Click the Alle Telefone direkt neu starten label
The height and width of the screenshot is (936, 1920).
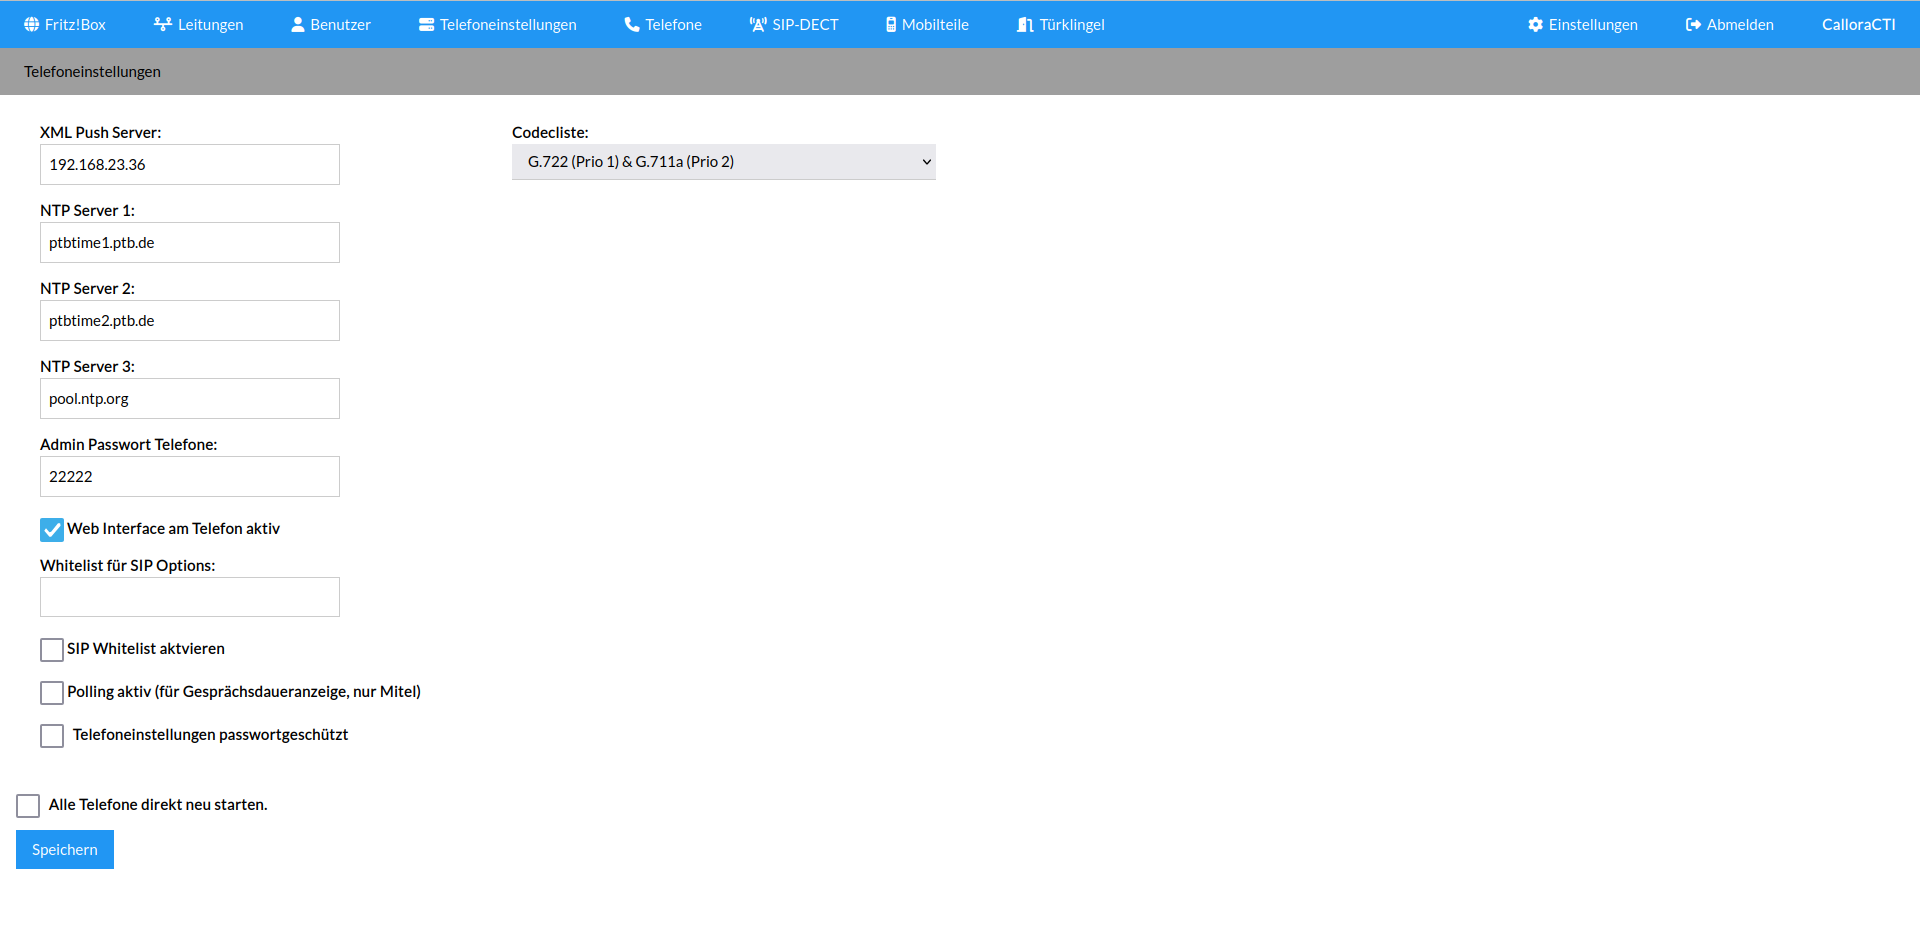158,805
